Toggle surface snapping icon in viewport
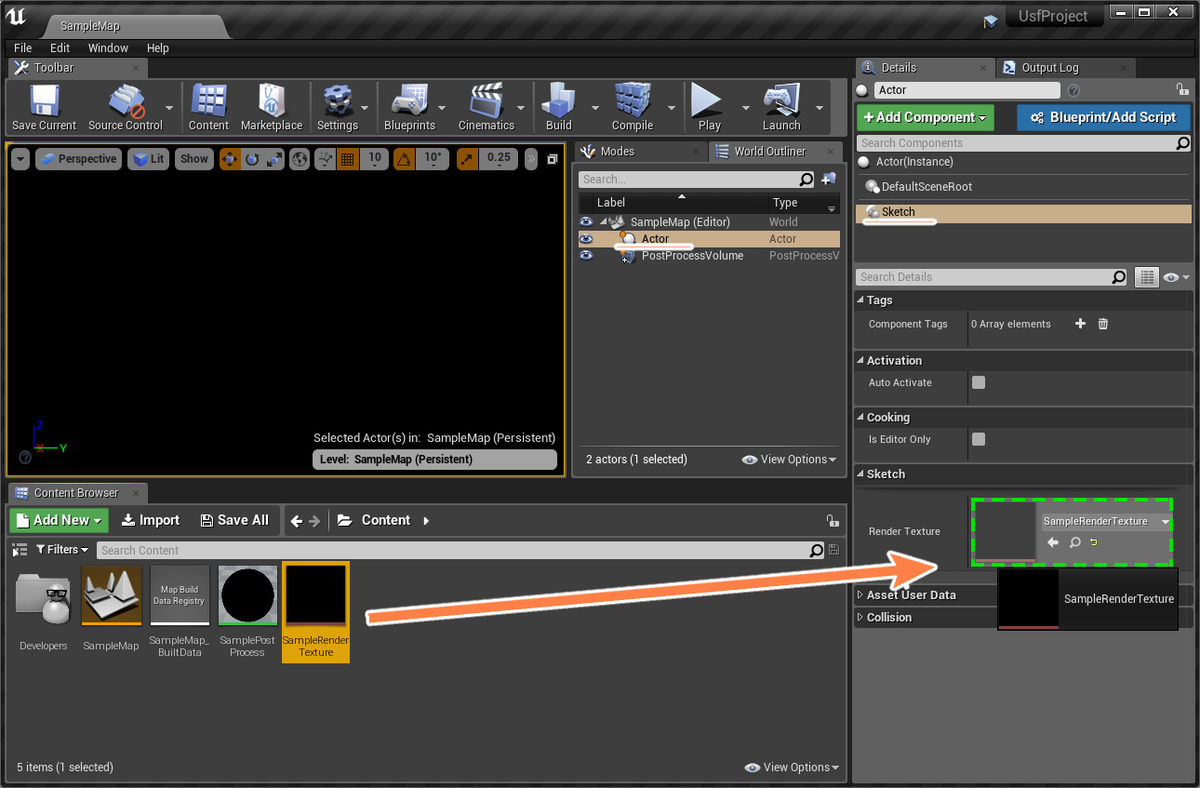1200x788 pixels. (325, 159)
